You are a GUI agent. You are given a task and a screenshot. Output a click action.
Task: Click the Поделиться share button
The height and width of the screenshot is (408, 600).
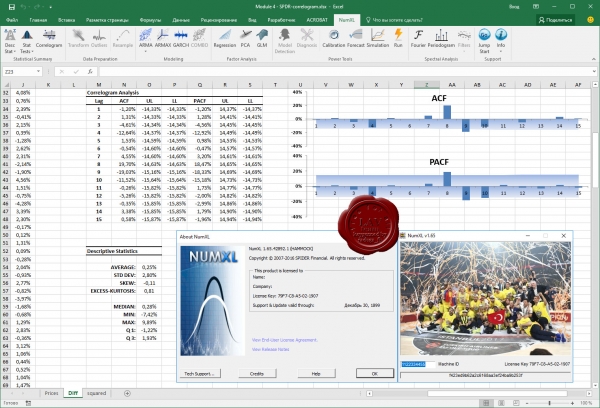coord(555,20)
